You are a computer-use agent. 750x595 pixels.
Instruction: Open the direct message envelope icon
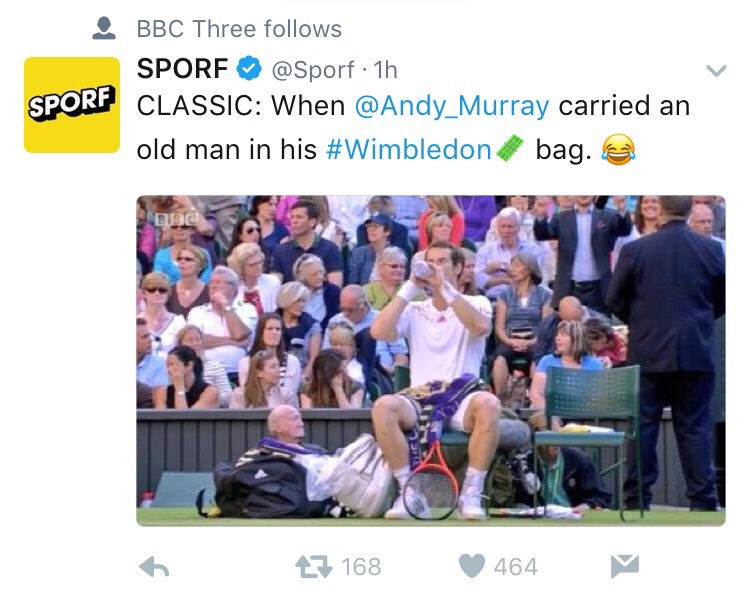pos(625,566)
